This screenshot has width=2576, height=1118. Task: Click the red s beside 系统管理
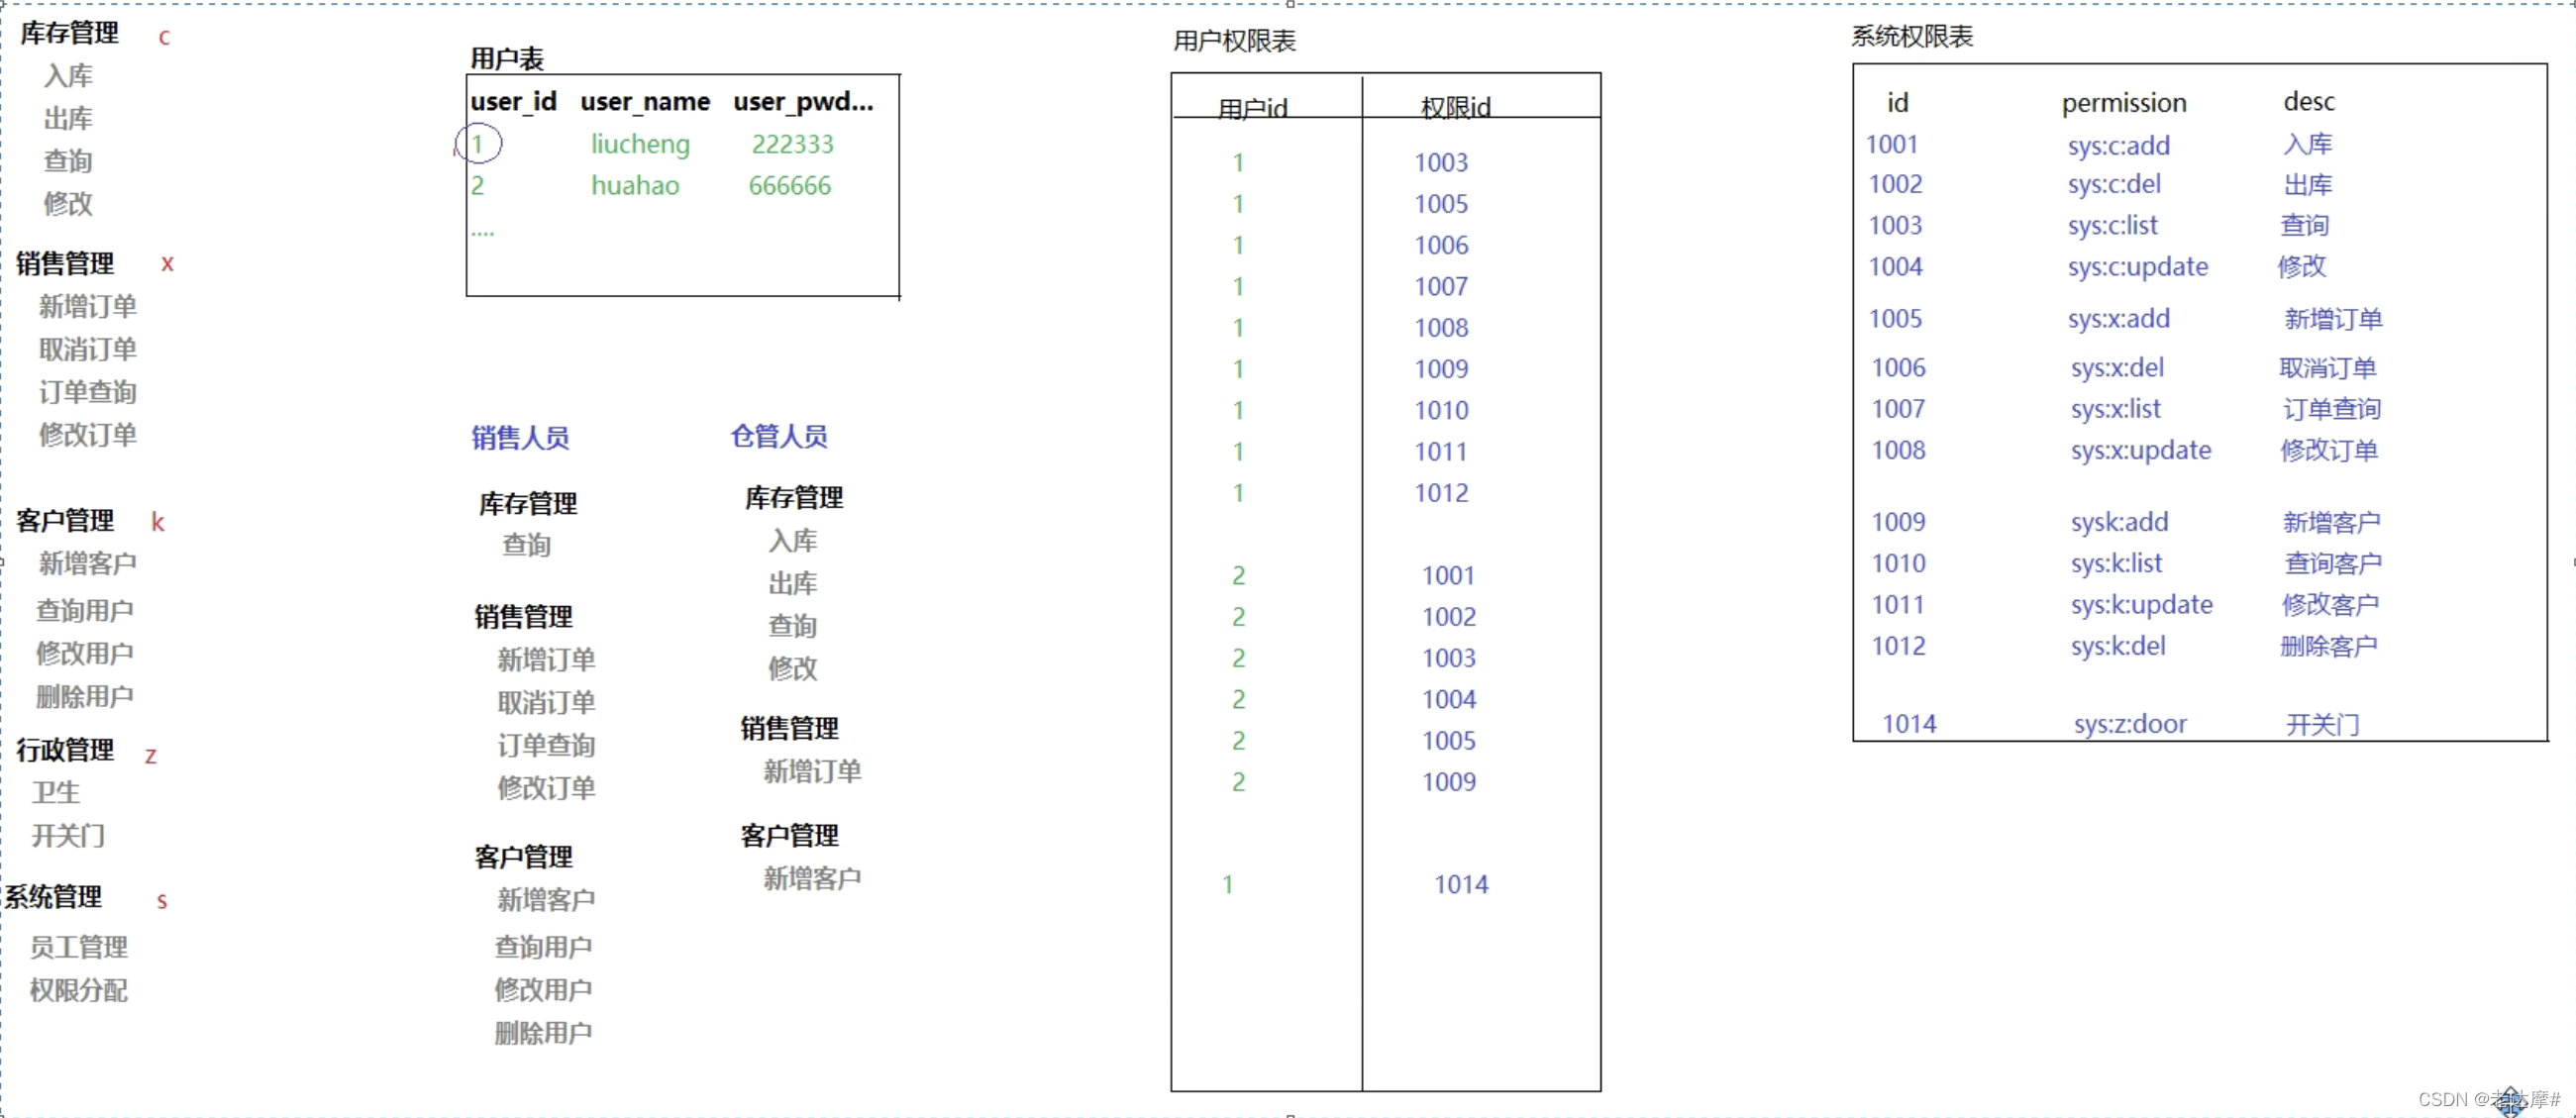[161, 900]
